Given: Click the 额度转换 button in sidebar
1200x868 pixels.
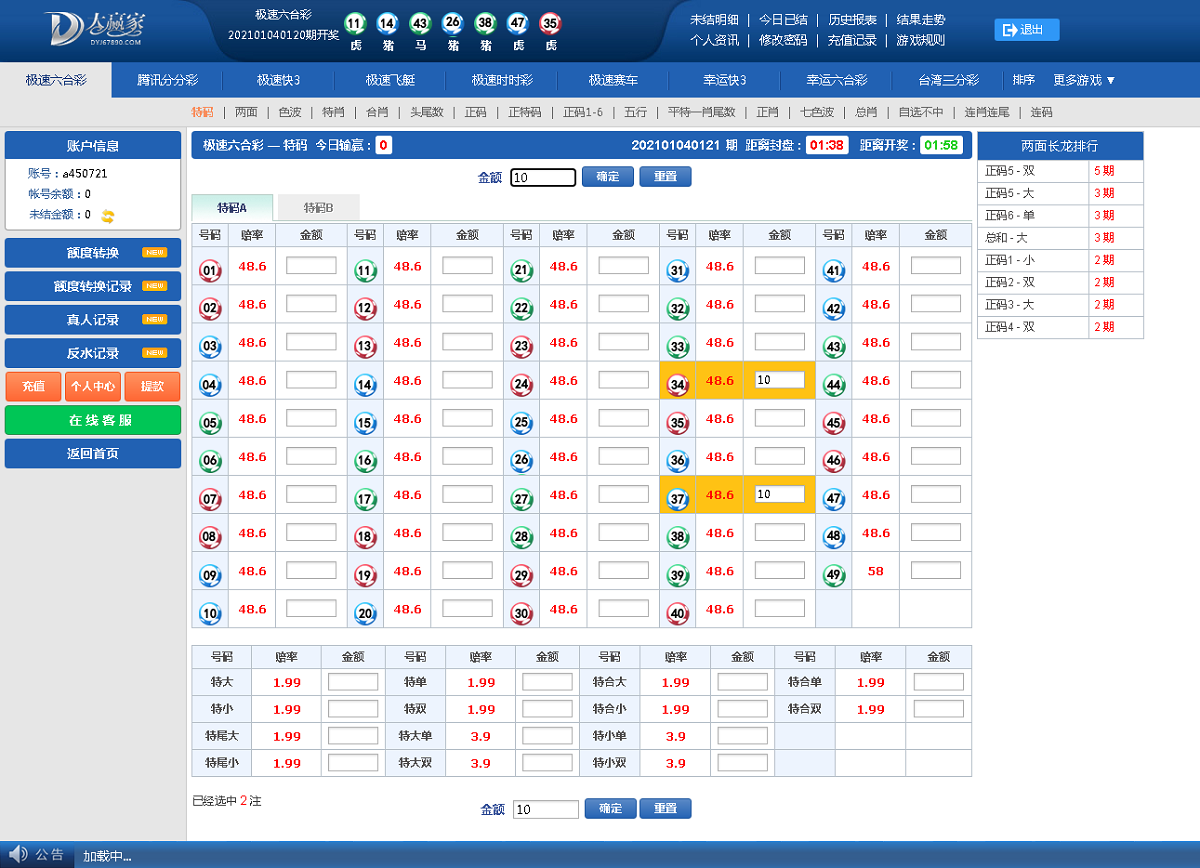Looking at the screenshot, I should coord(93,253).
